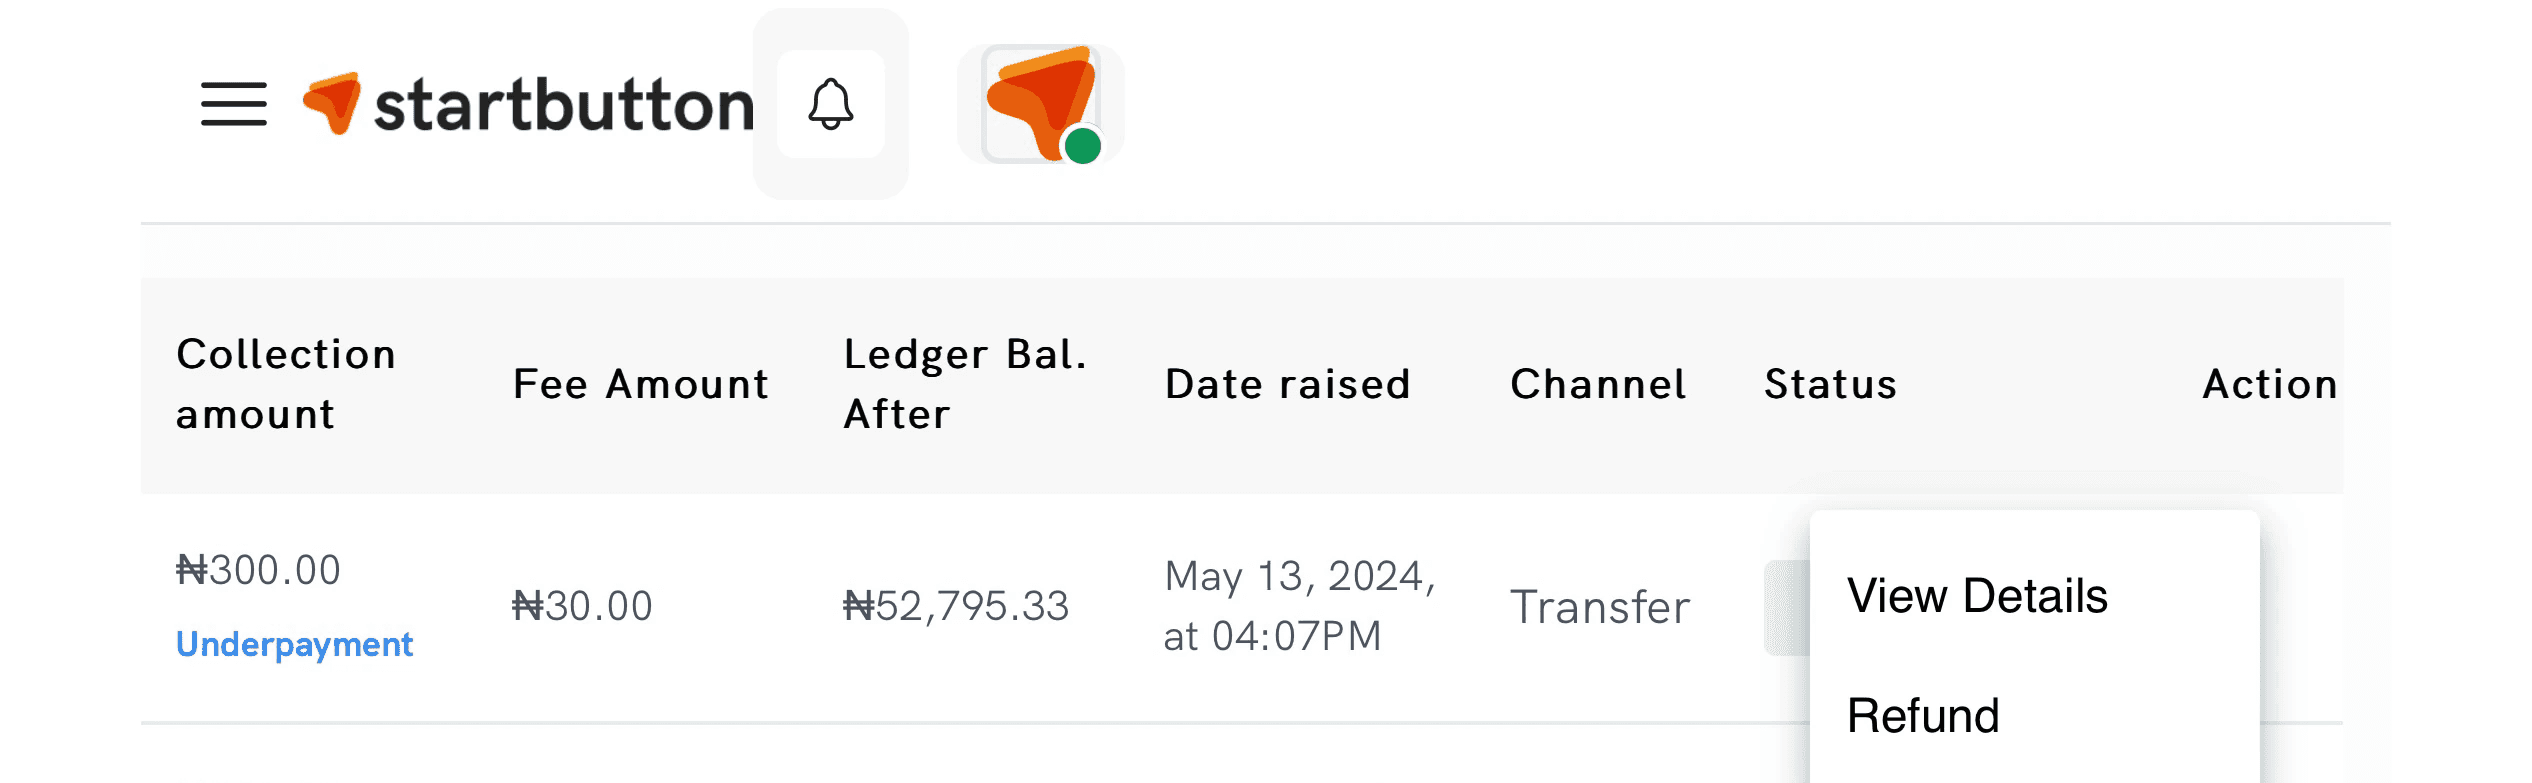Click the Underpayment link
This screenshot has height=783, width=2532.
click(x=294, y=645)
